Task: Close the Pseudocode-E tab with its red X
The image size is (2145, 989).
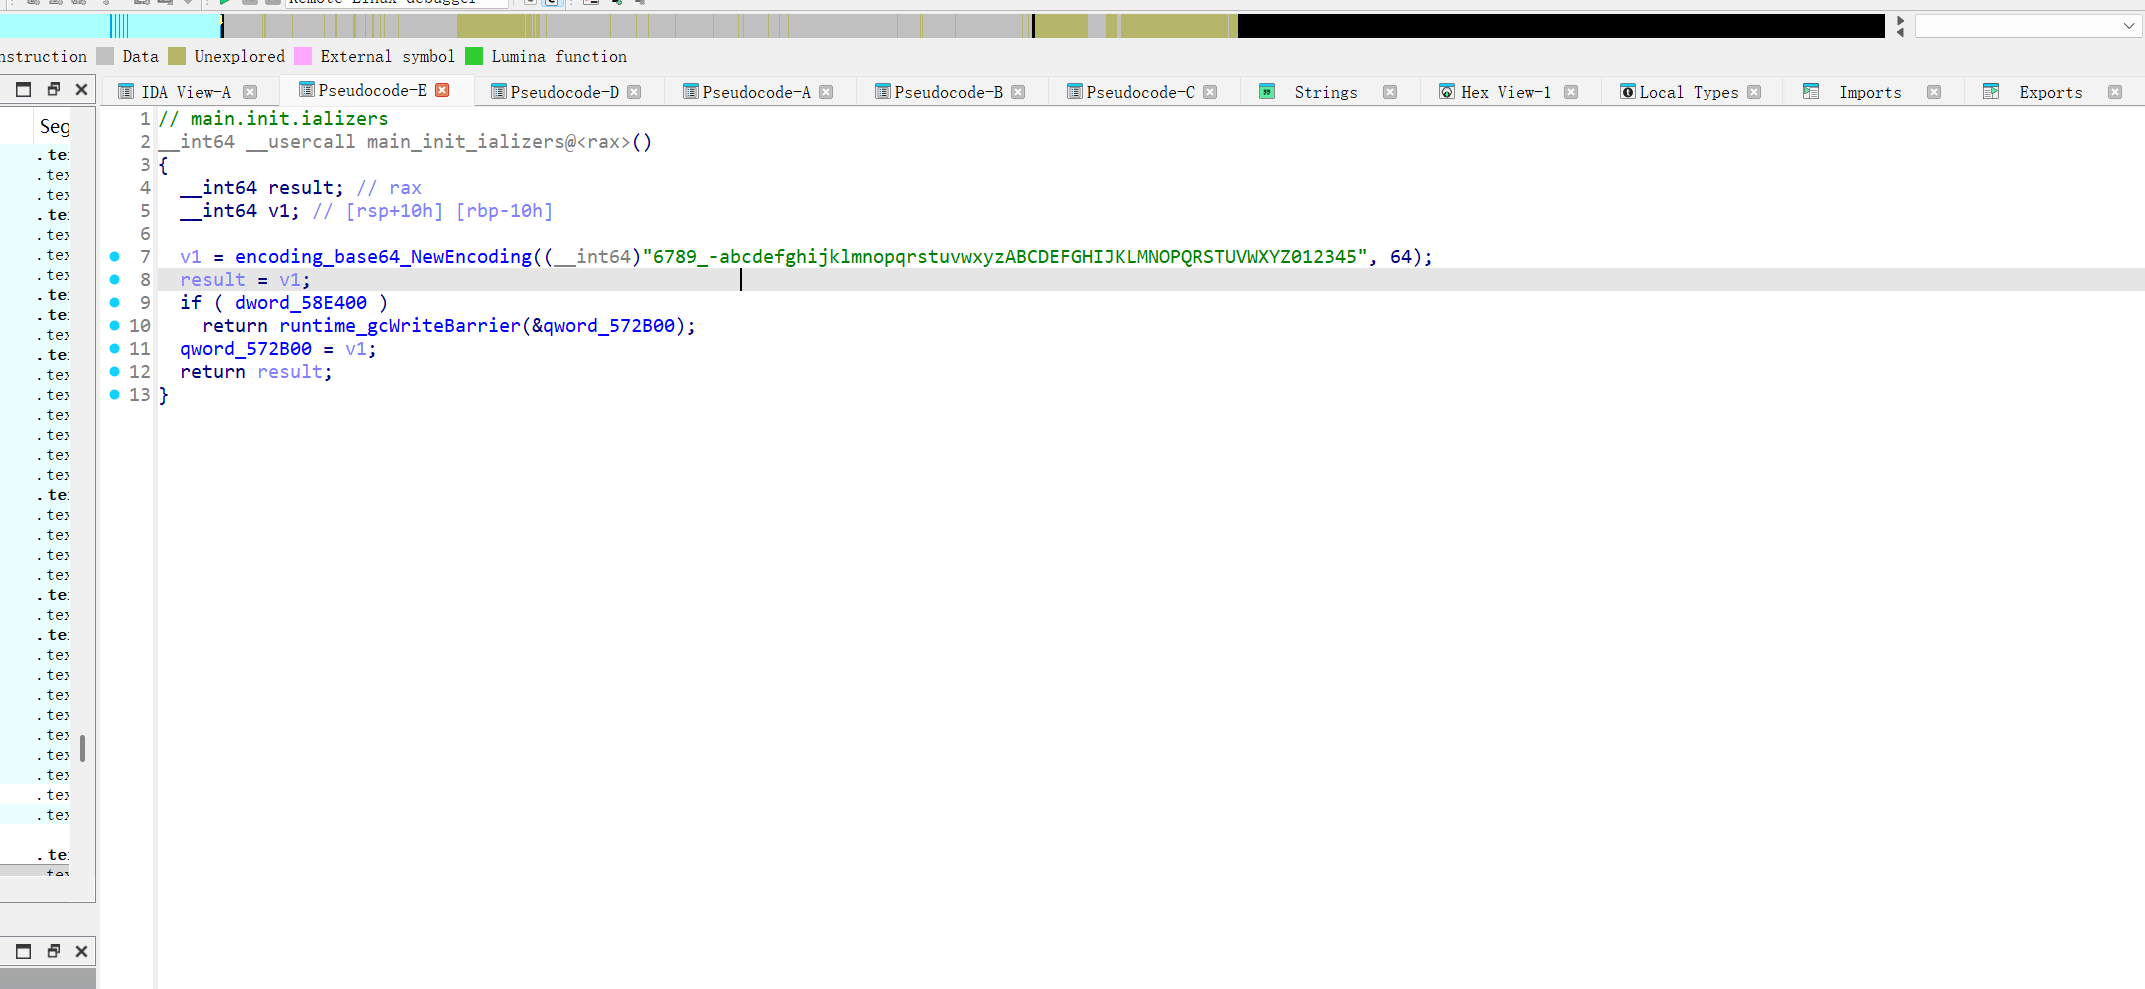Action: click(442, 90)
